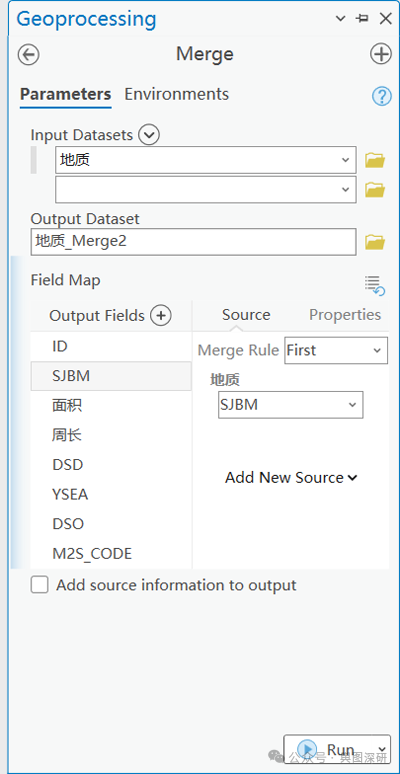The width and height of the screenshot is (400, 774).
Task: Click the back arrow icon beside Merge
Action: (x=28, y=54)
